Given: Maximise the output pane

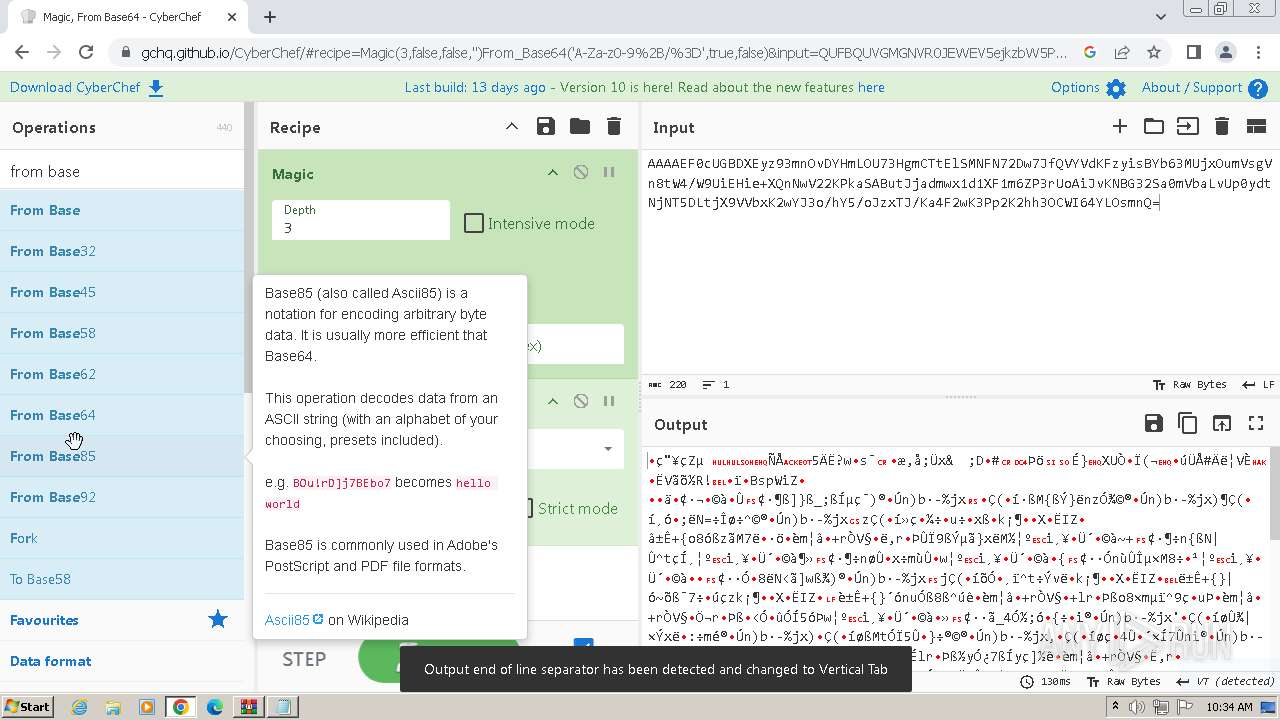Looking at the screenshot, I should [x=1256, y=424].
